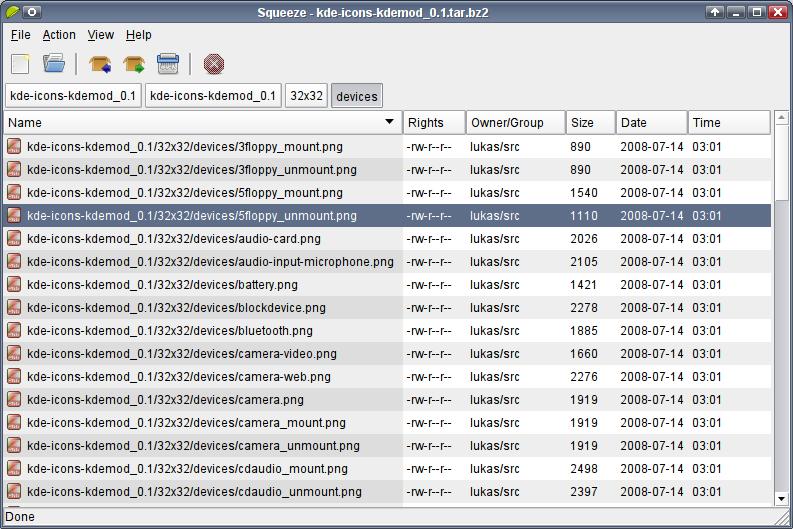Click the Extract archive toolbar icon

click(x=133, y=65)
